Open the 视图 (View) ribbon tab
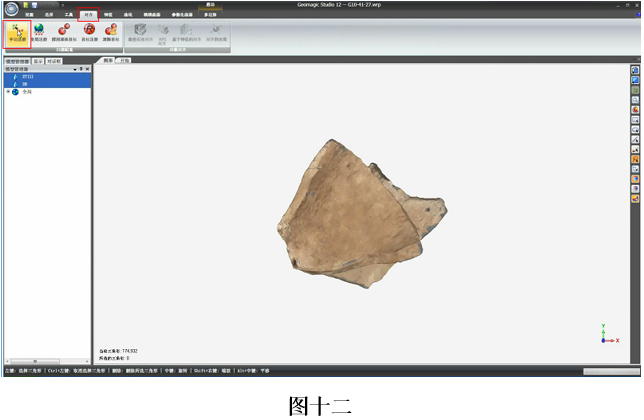Screen dimensions: 644x420 click(29, 15)
